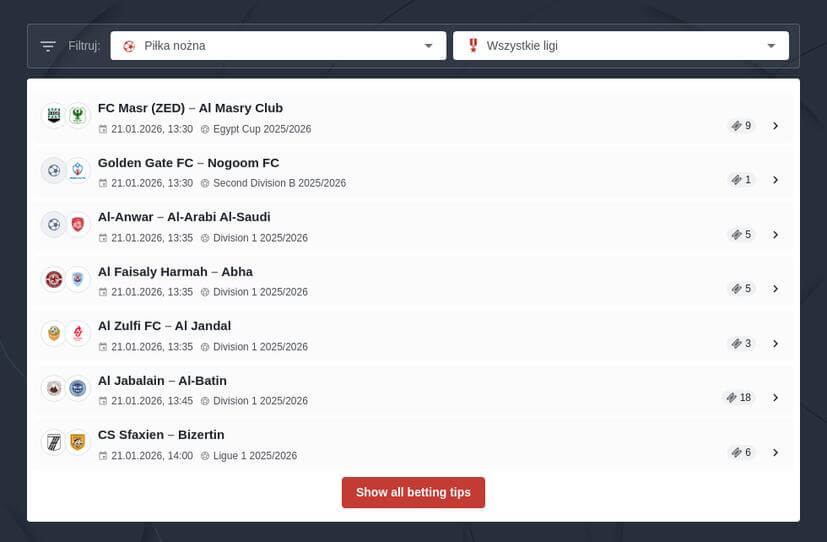Click the FC Masr (ZED) team logo

click(54, 116)
